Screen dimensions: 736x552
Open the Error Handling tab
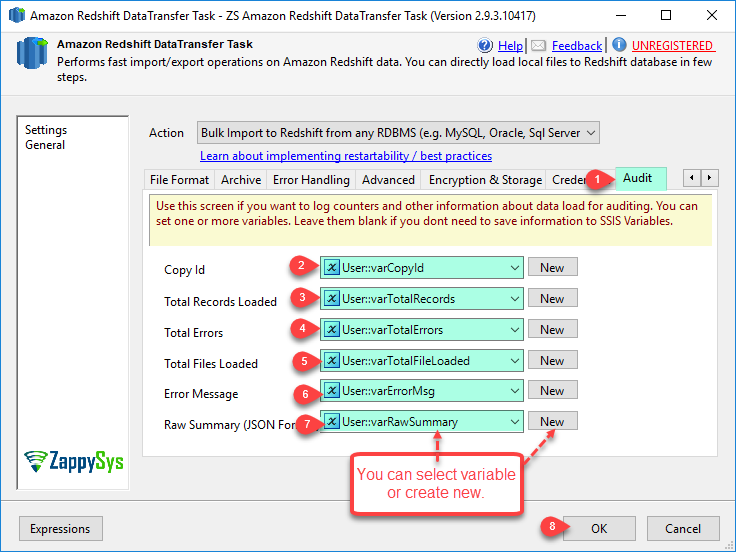click(x=311, y=180)
